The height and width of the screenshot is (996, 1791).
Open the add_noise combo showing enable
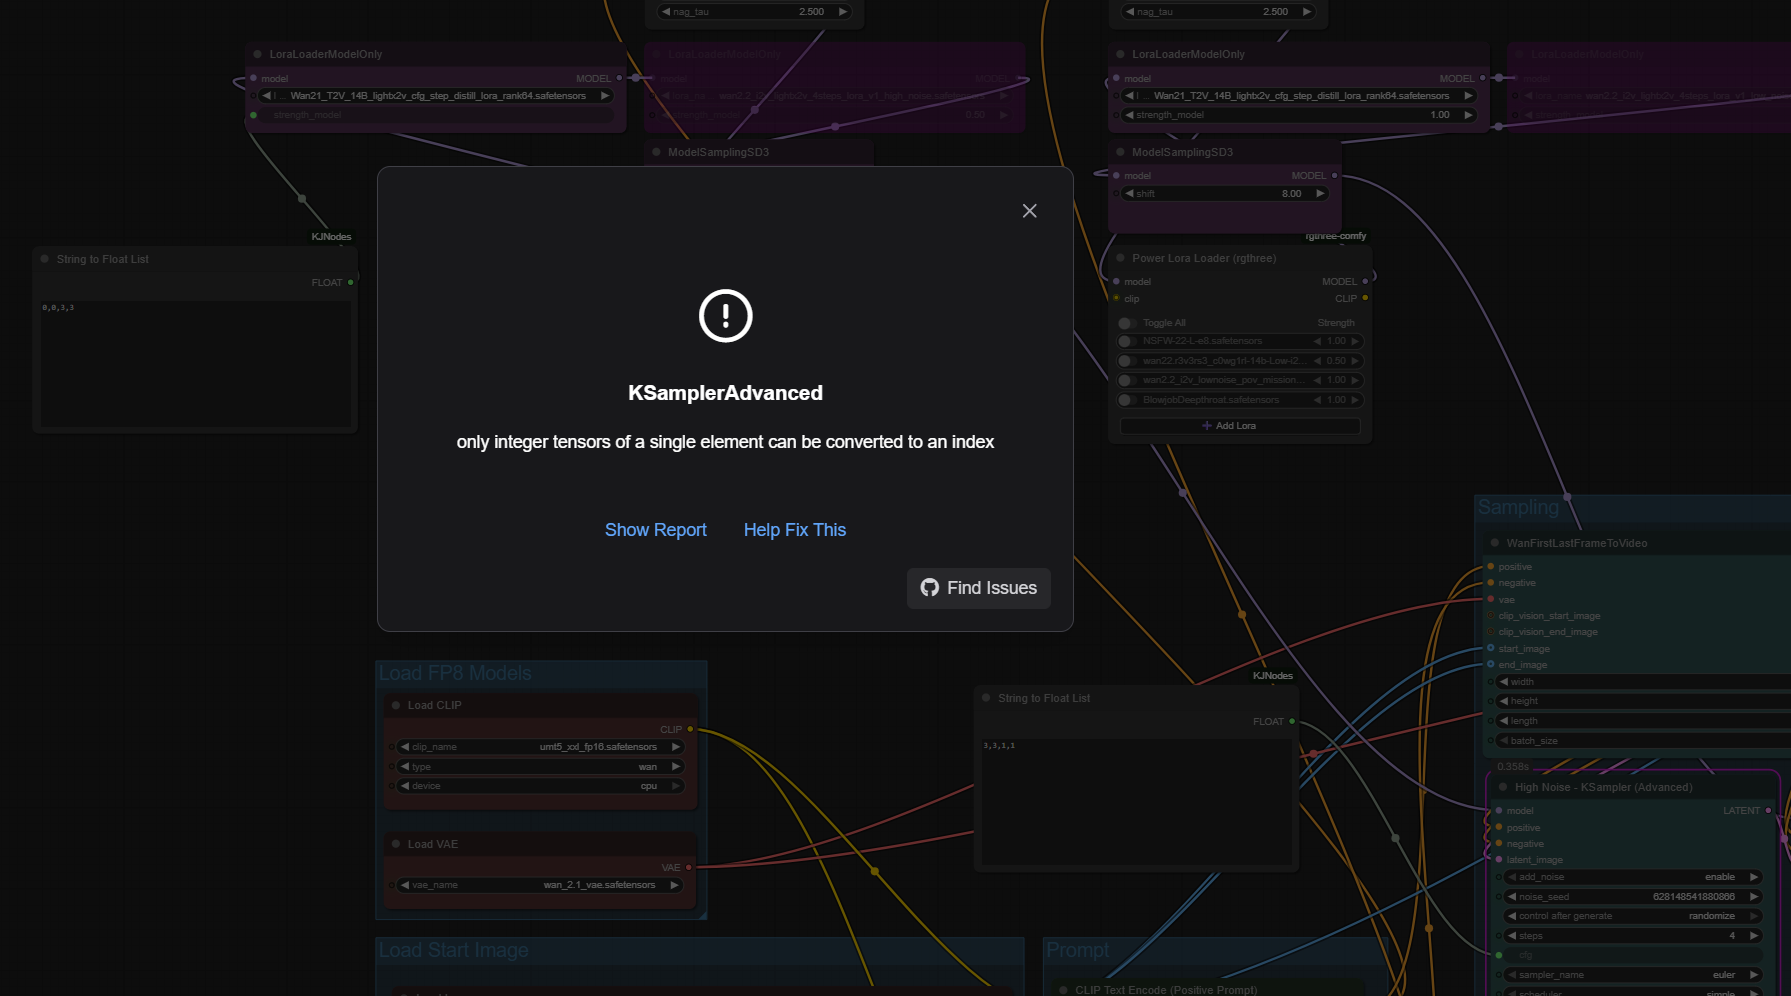pyautogui.click(x=1633, y=877)
